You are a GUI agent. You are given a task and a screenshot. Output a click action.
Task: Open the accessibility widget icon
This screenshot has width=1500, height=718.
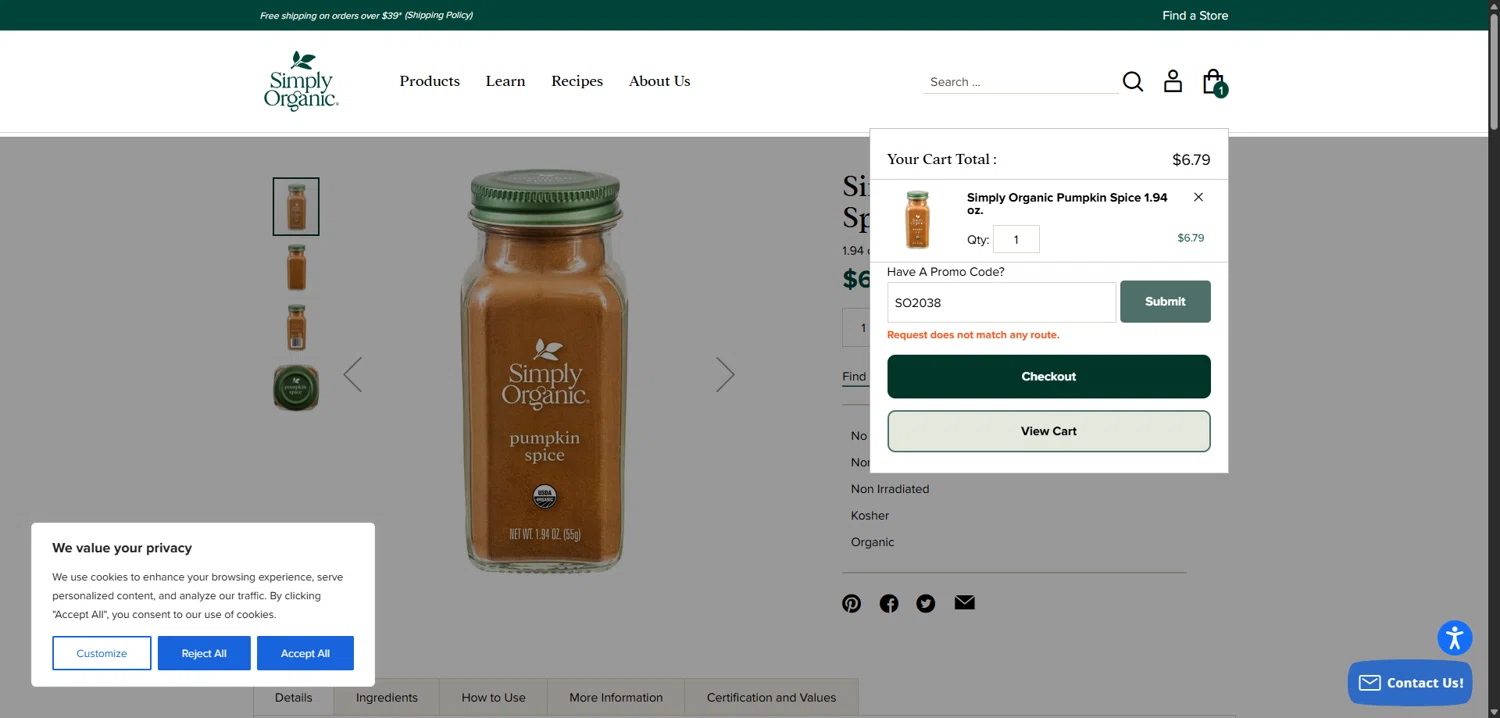coord(1455,637)
